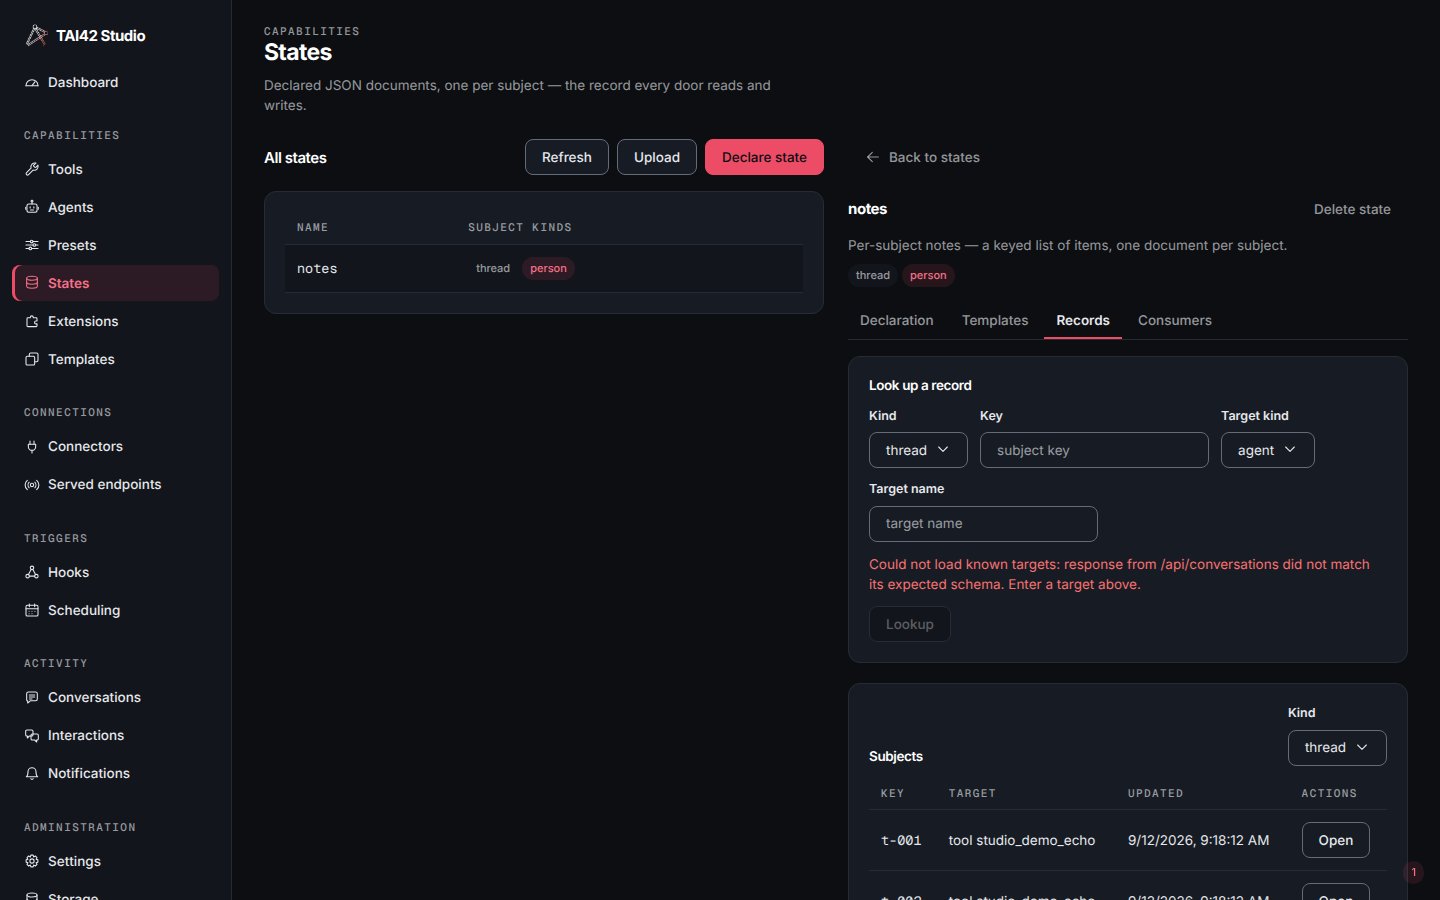The height and width of the screenshot is (900, 1440).
Task: Open the Conversations page from the sidebar
Action: click(x=116, y=698)
